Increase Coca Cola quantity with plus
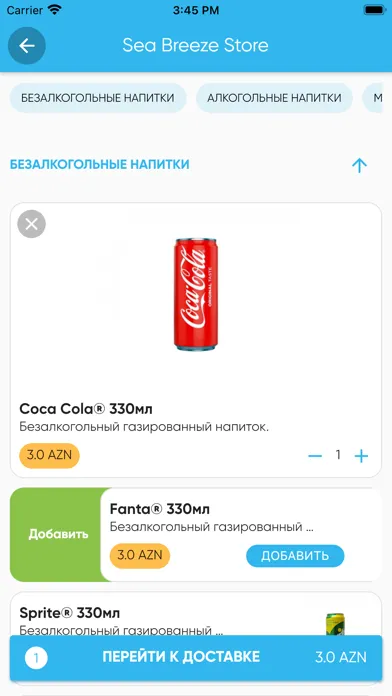The width and height of the screenshot is (392, 696). (x=361, y=456)
